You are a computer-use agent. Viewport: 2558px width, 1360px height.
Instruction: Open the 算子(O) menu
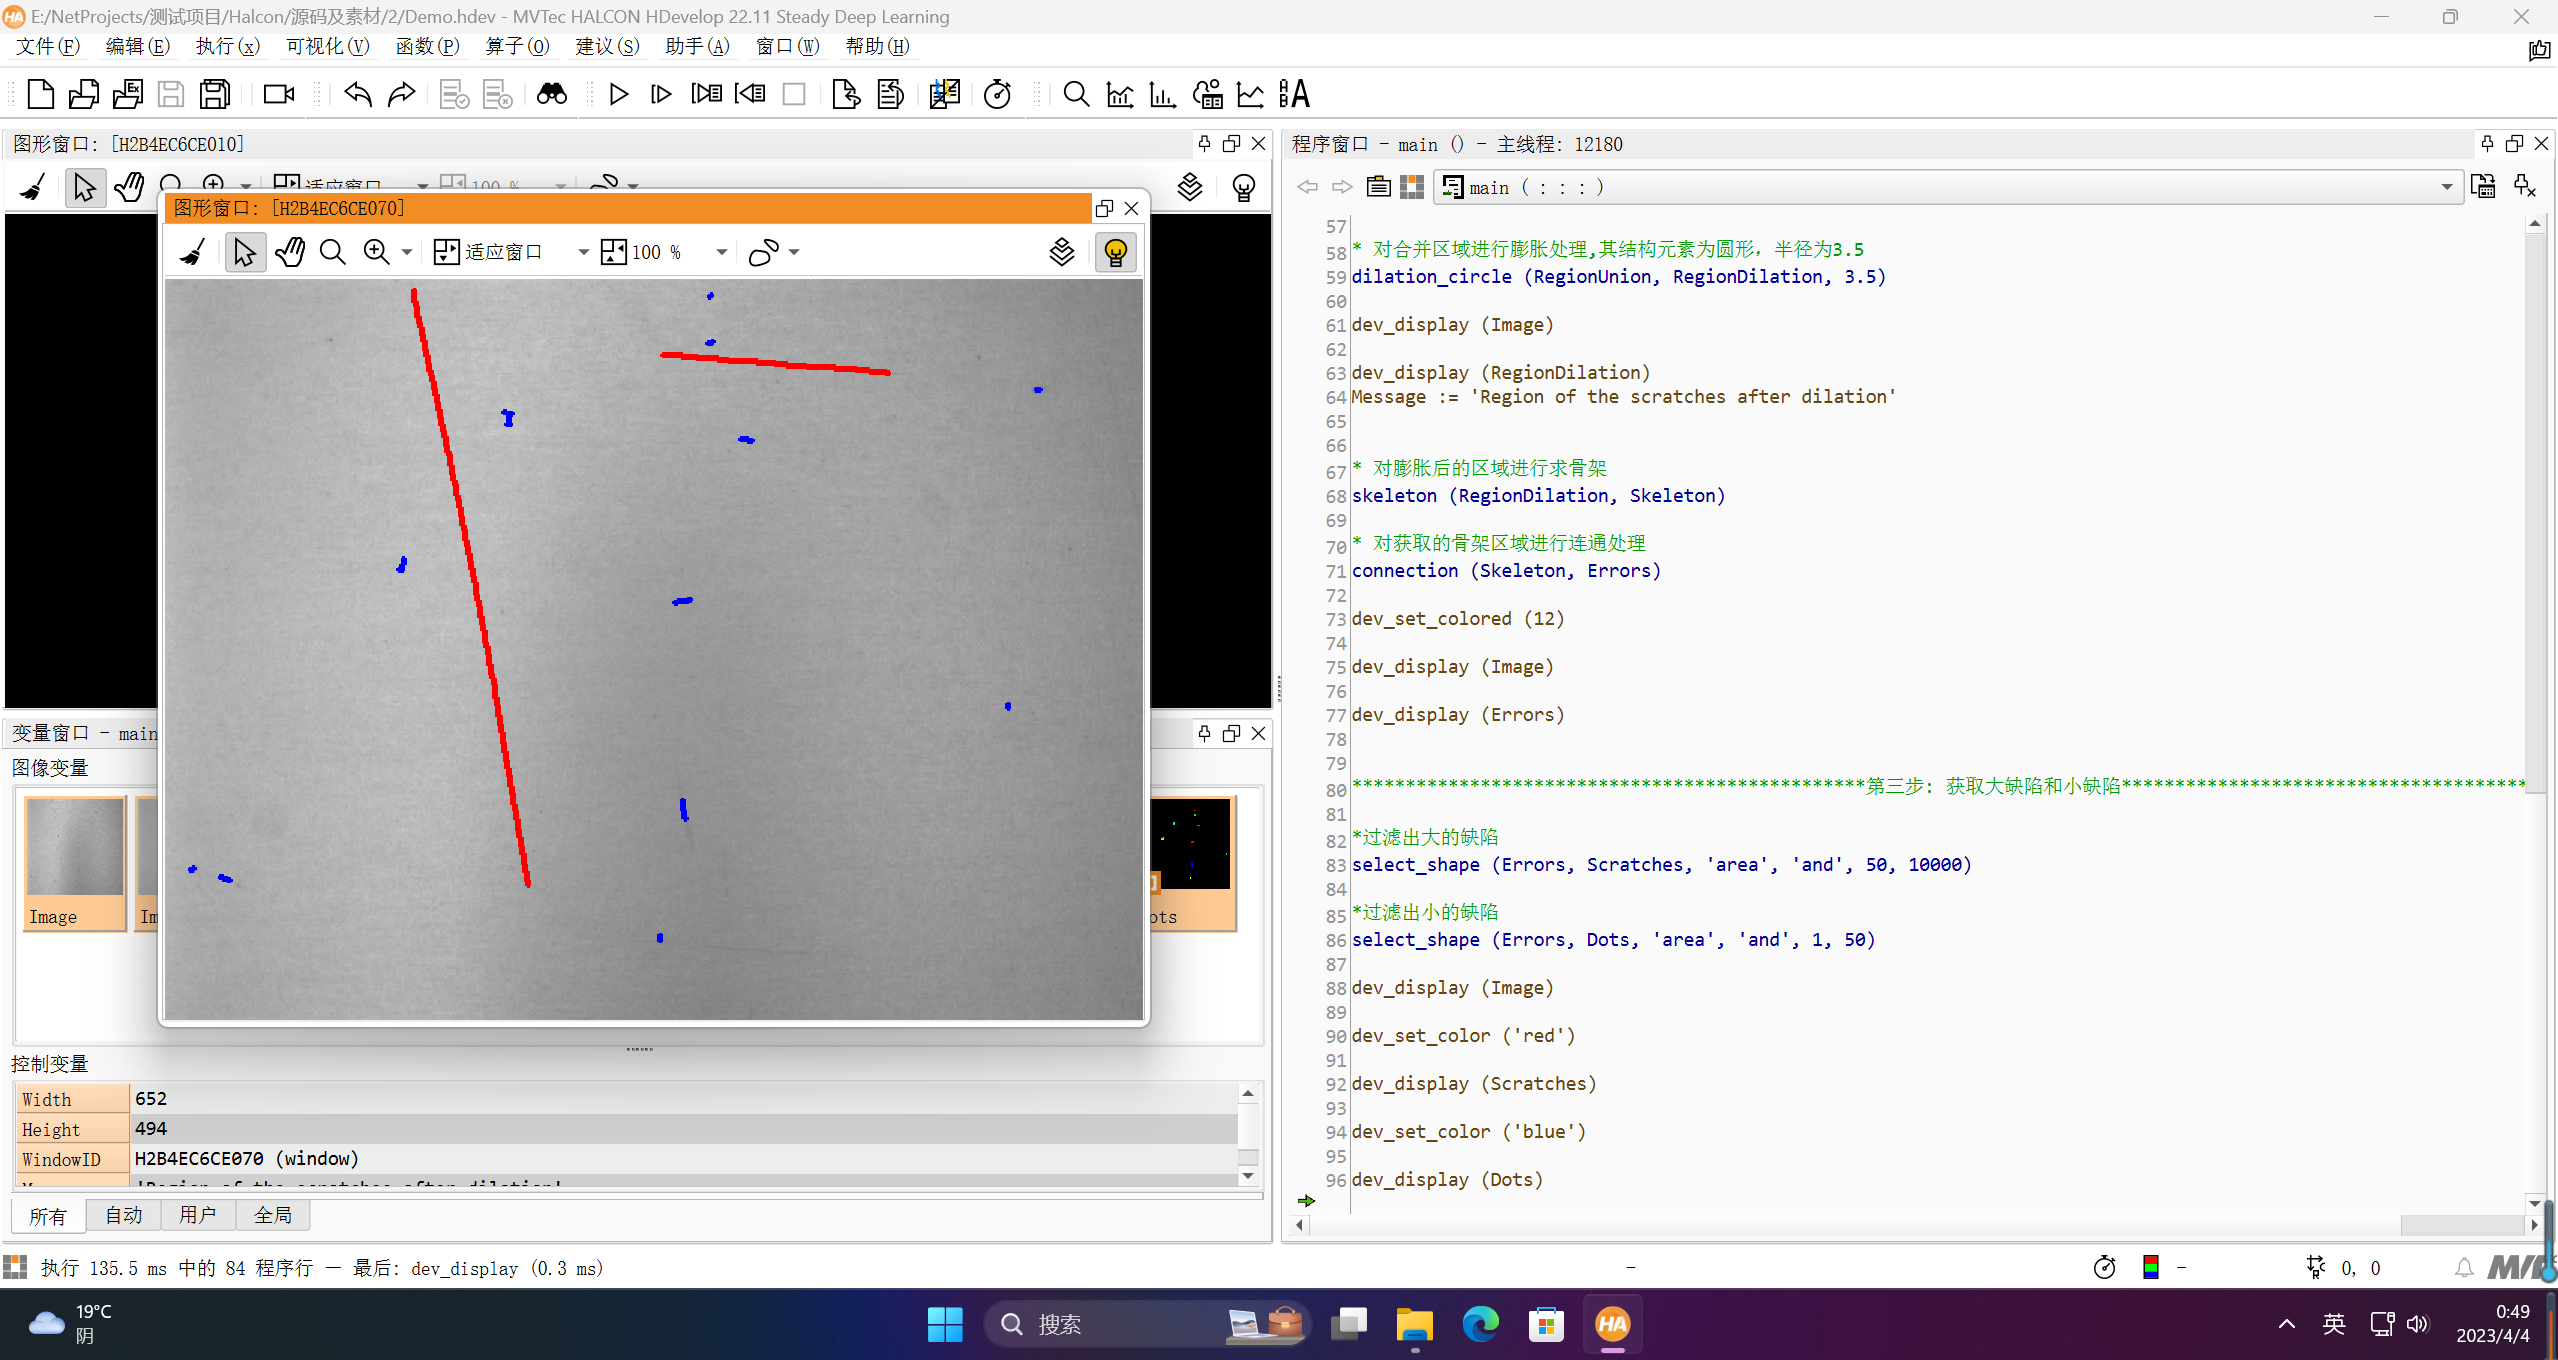517,46
